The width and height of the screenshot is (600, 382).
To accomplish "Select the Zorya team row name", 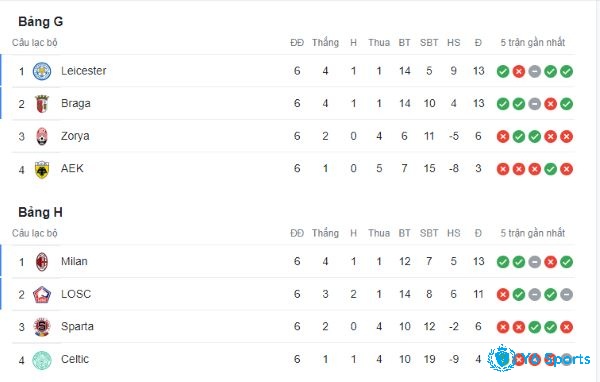I will click(75, 136).
